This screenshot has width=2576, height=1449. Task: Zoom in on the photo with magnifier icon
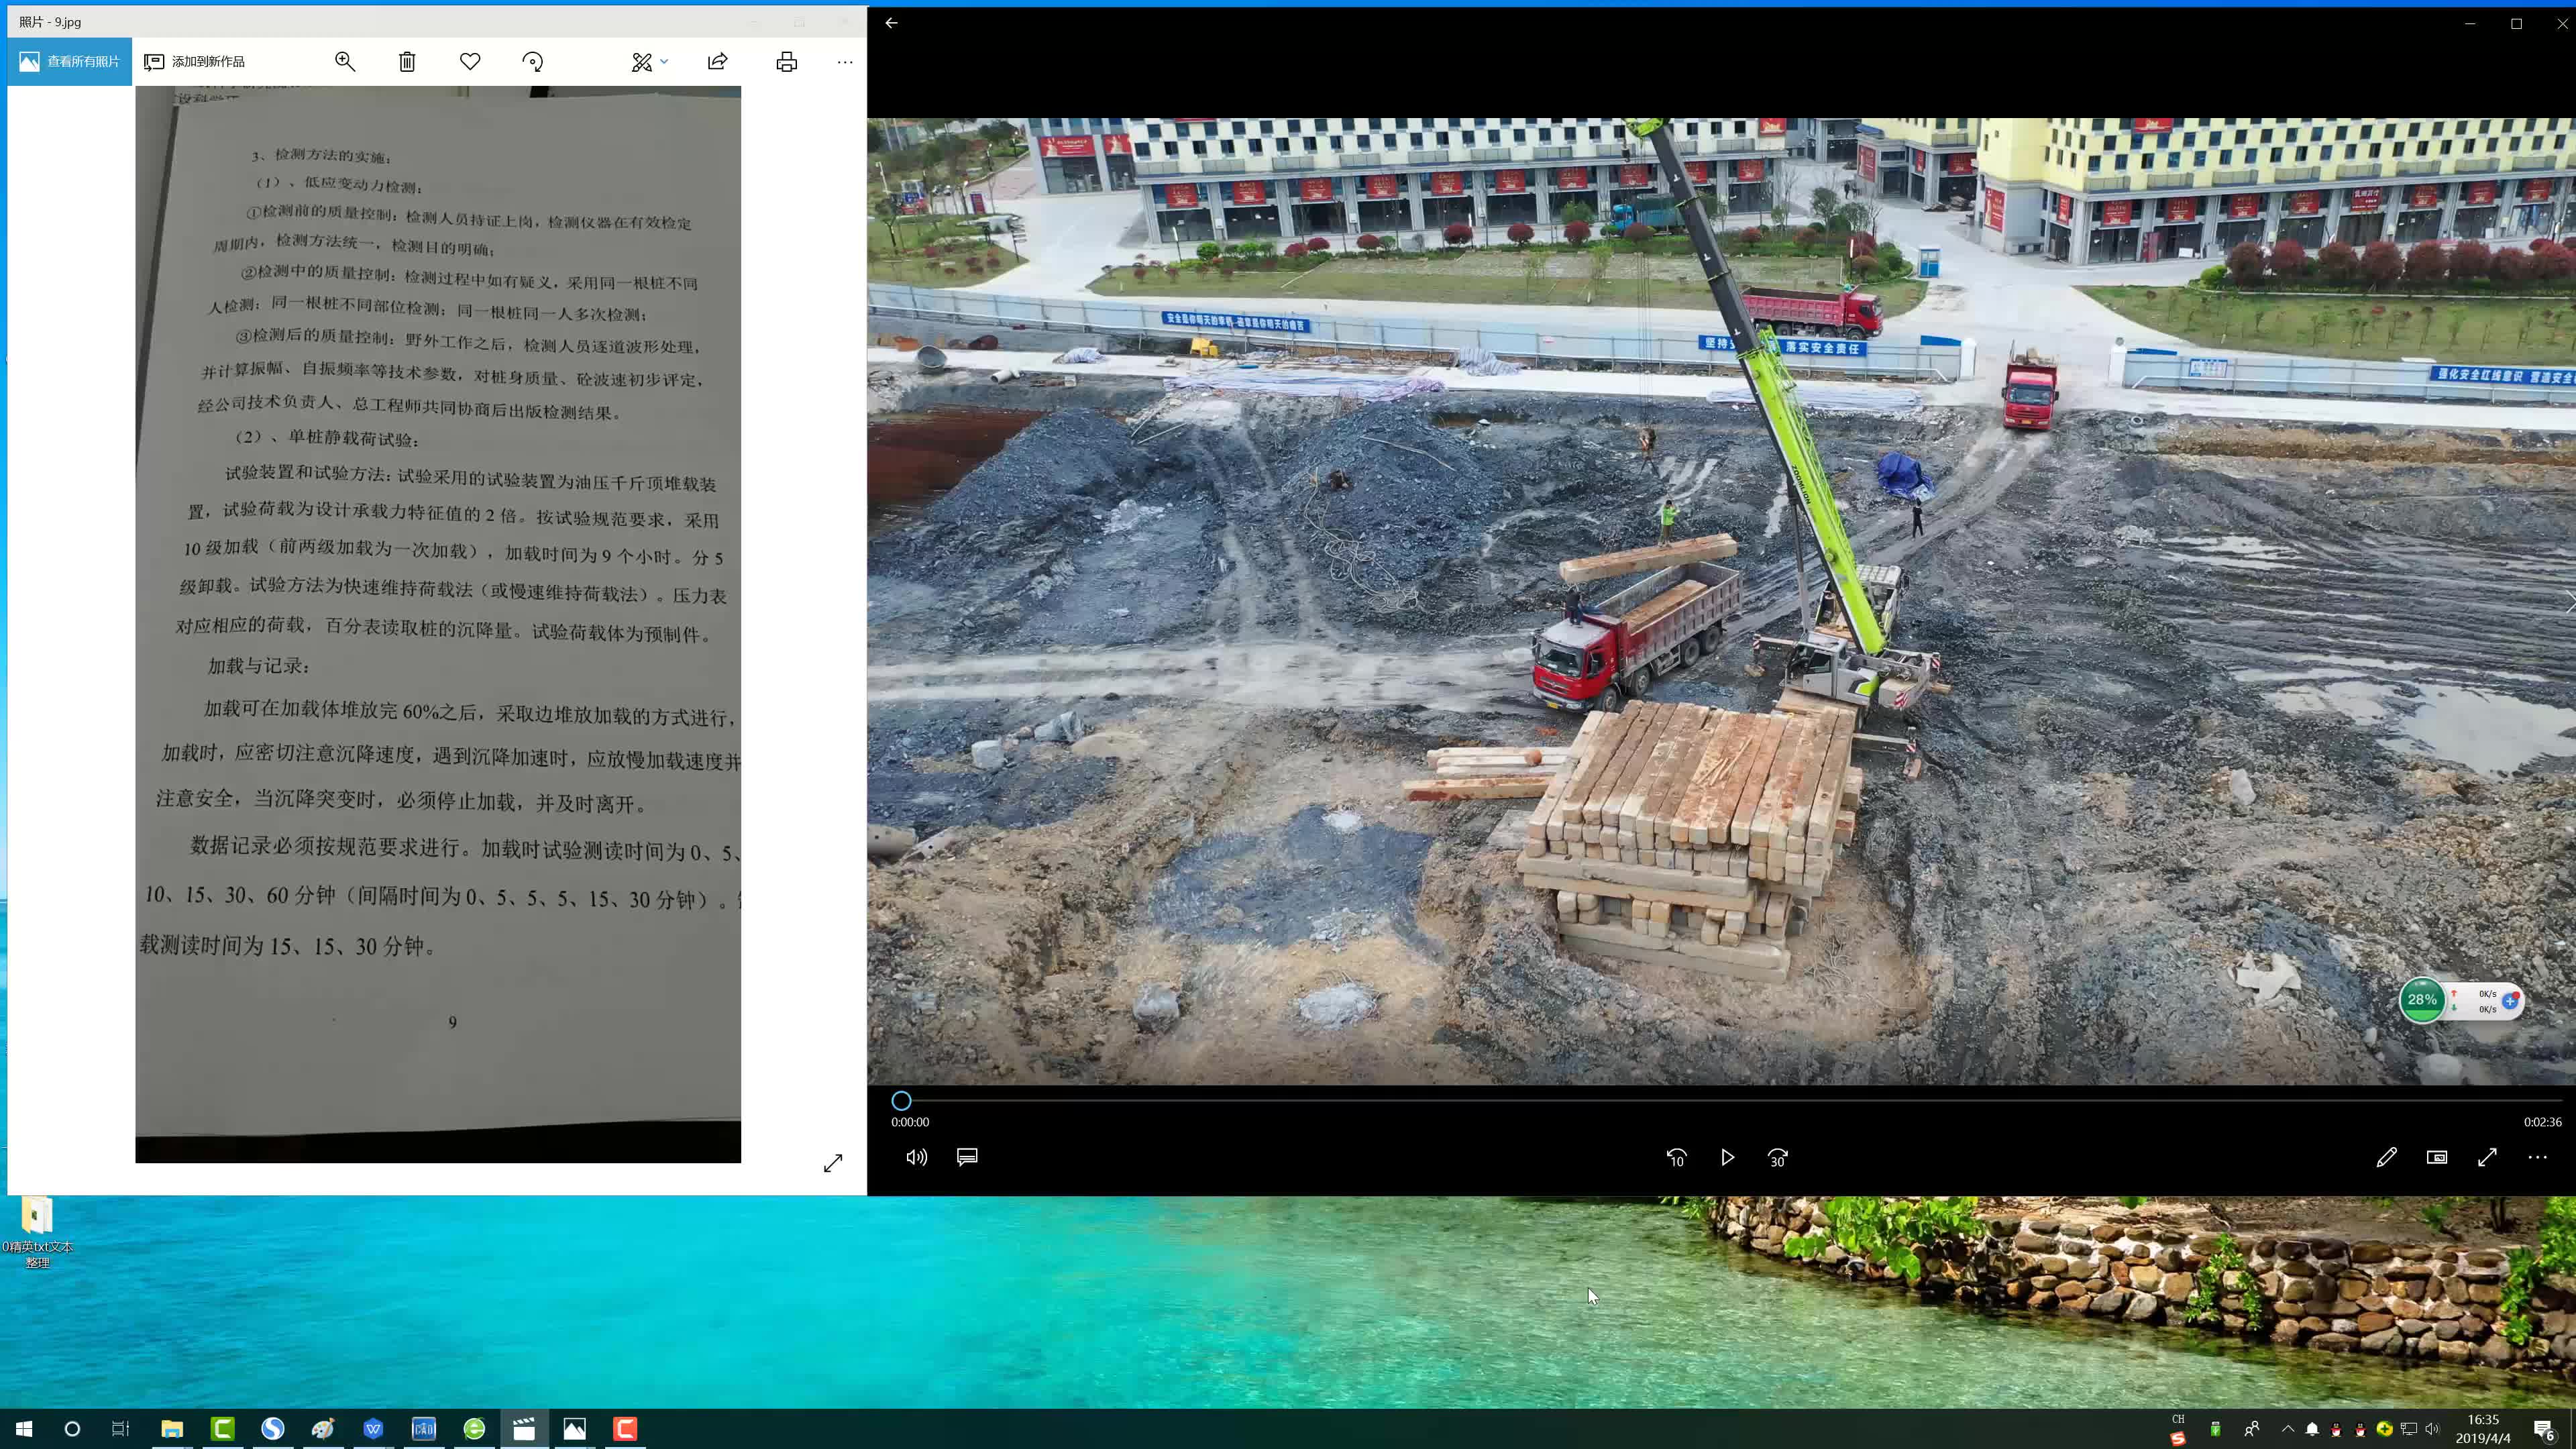pos(345,61)
